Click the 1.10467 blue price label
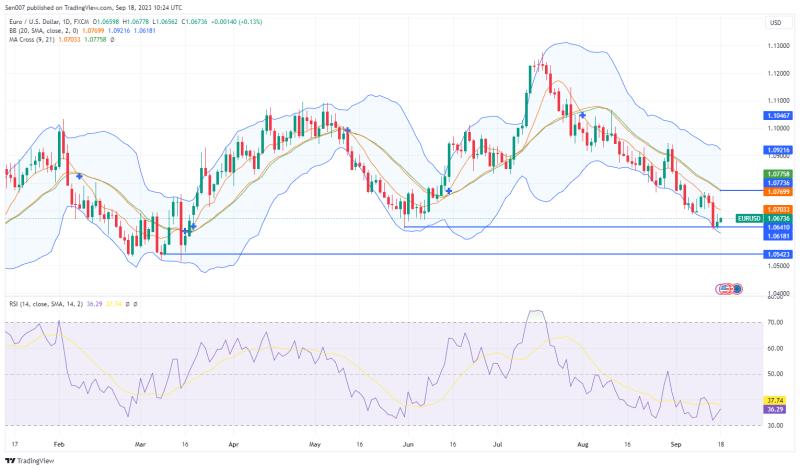Viewport: 800px width, 470px height. click(778, 115)
